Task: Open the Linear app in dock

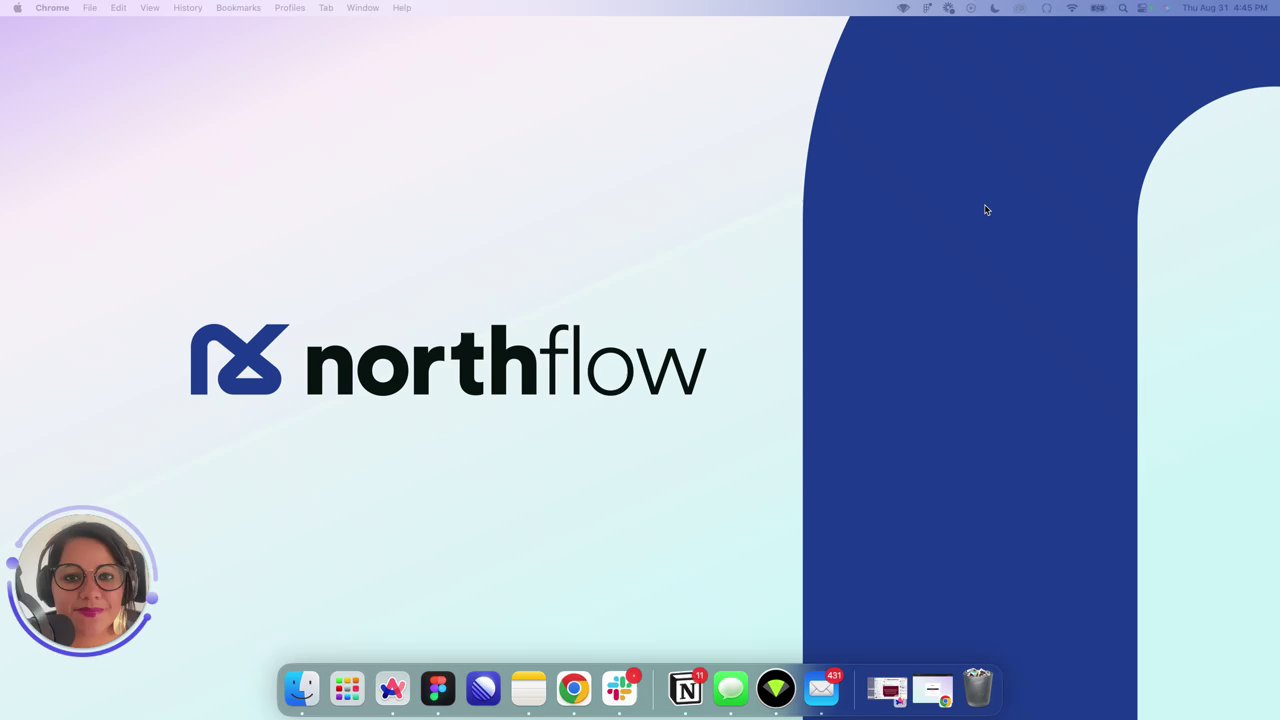Action: click(x=483, y=689)
